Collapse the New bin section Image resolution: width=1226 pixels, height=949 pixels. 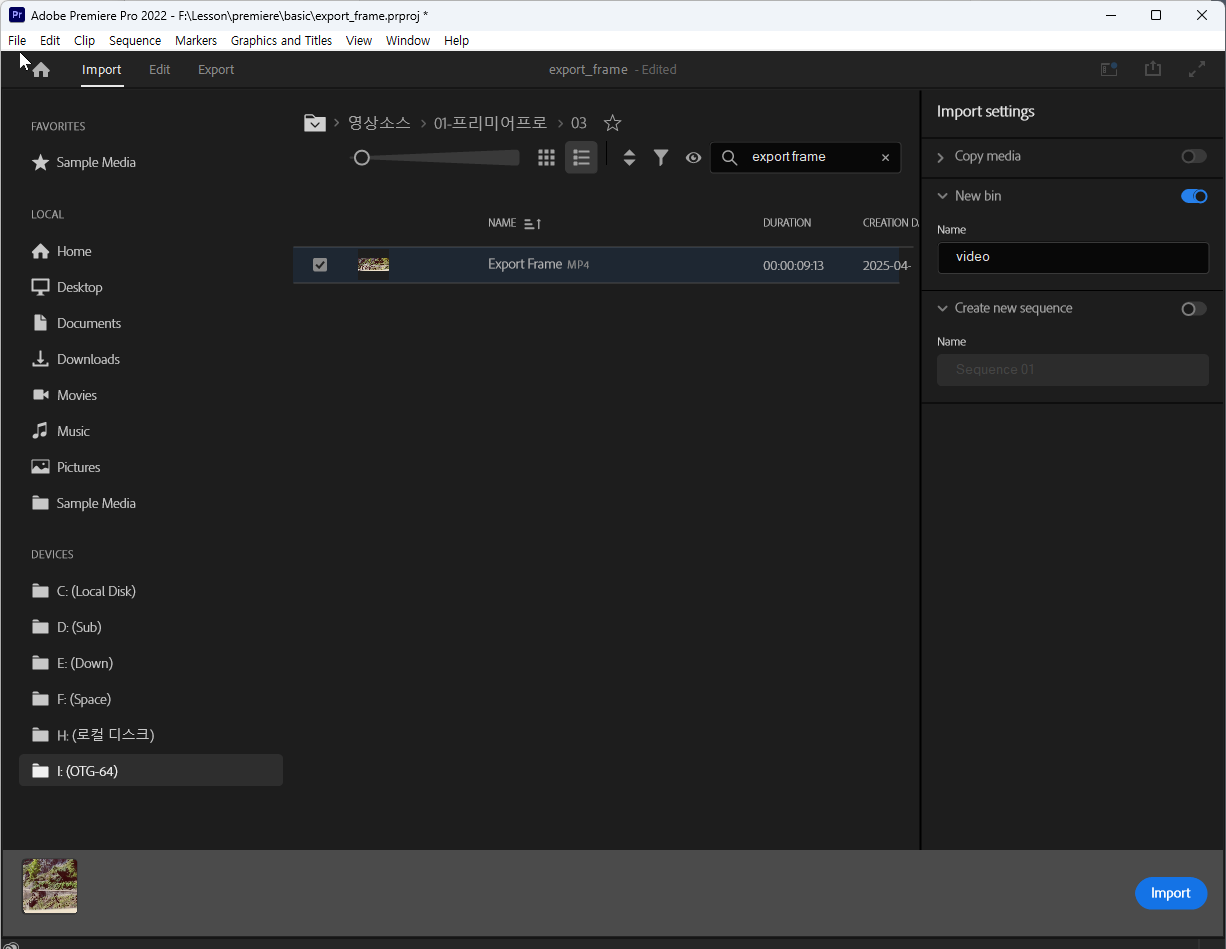(941, 196)
